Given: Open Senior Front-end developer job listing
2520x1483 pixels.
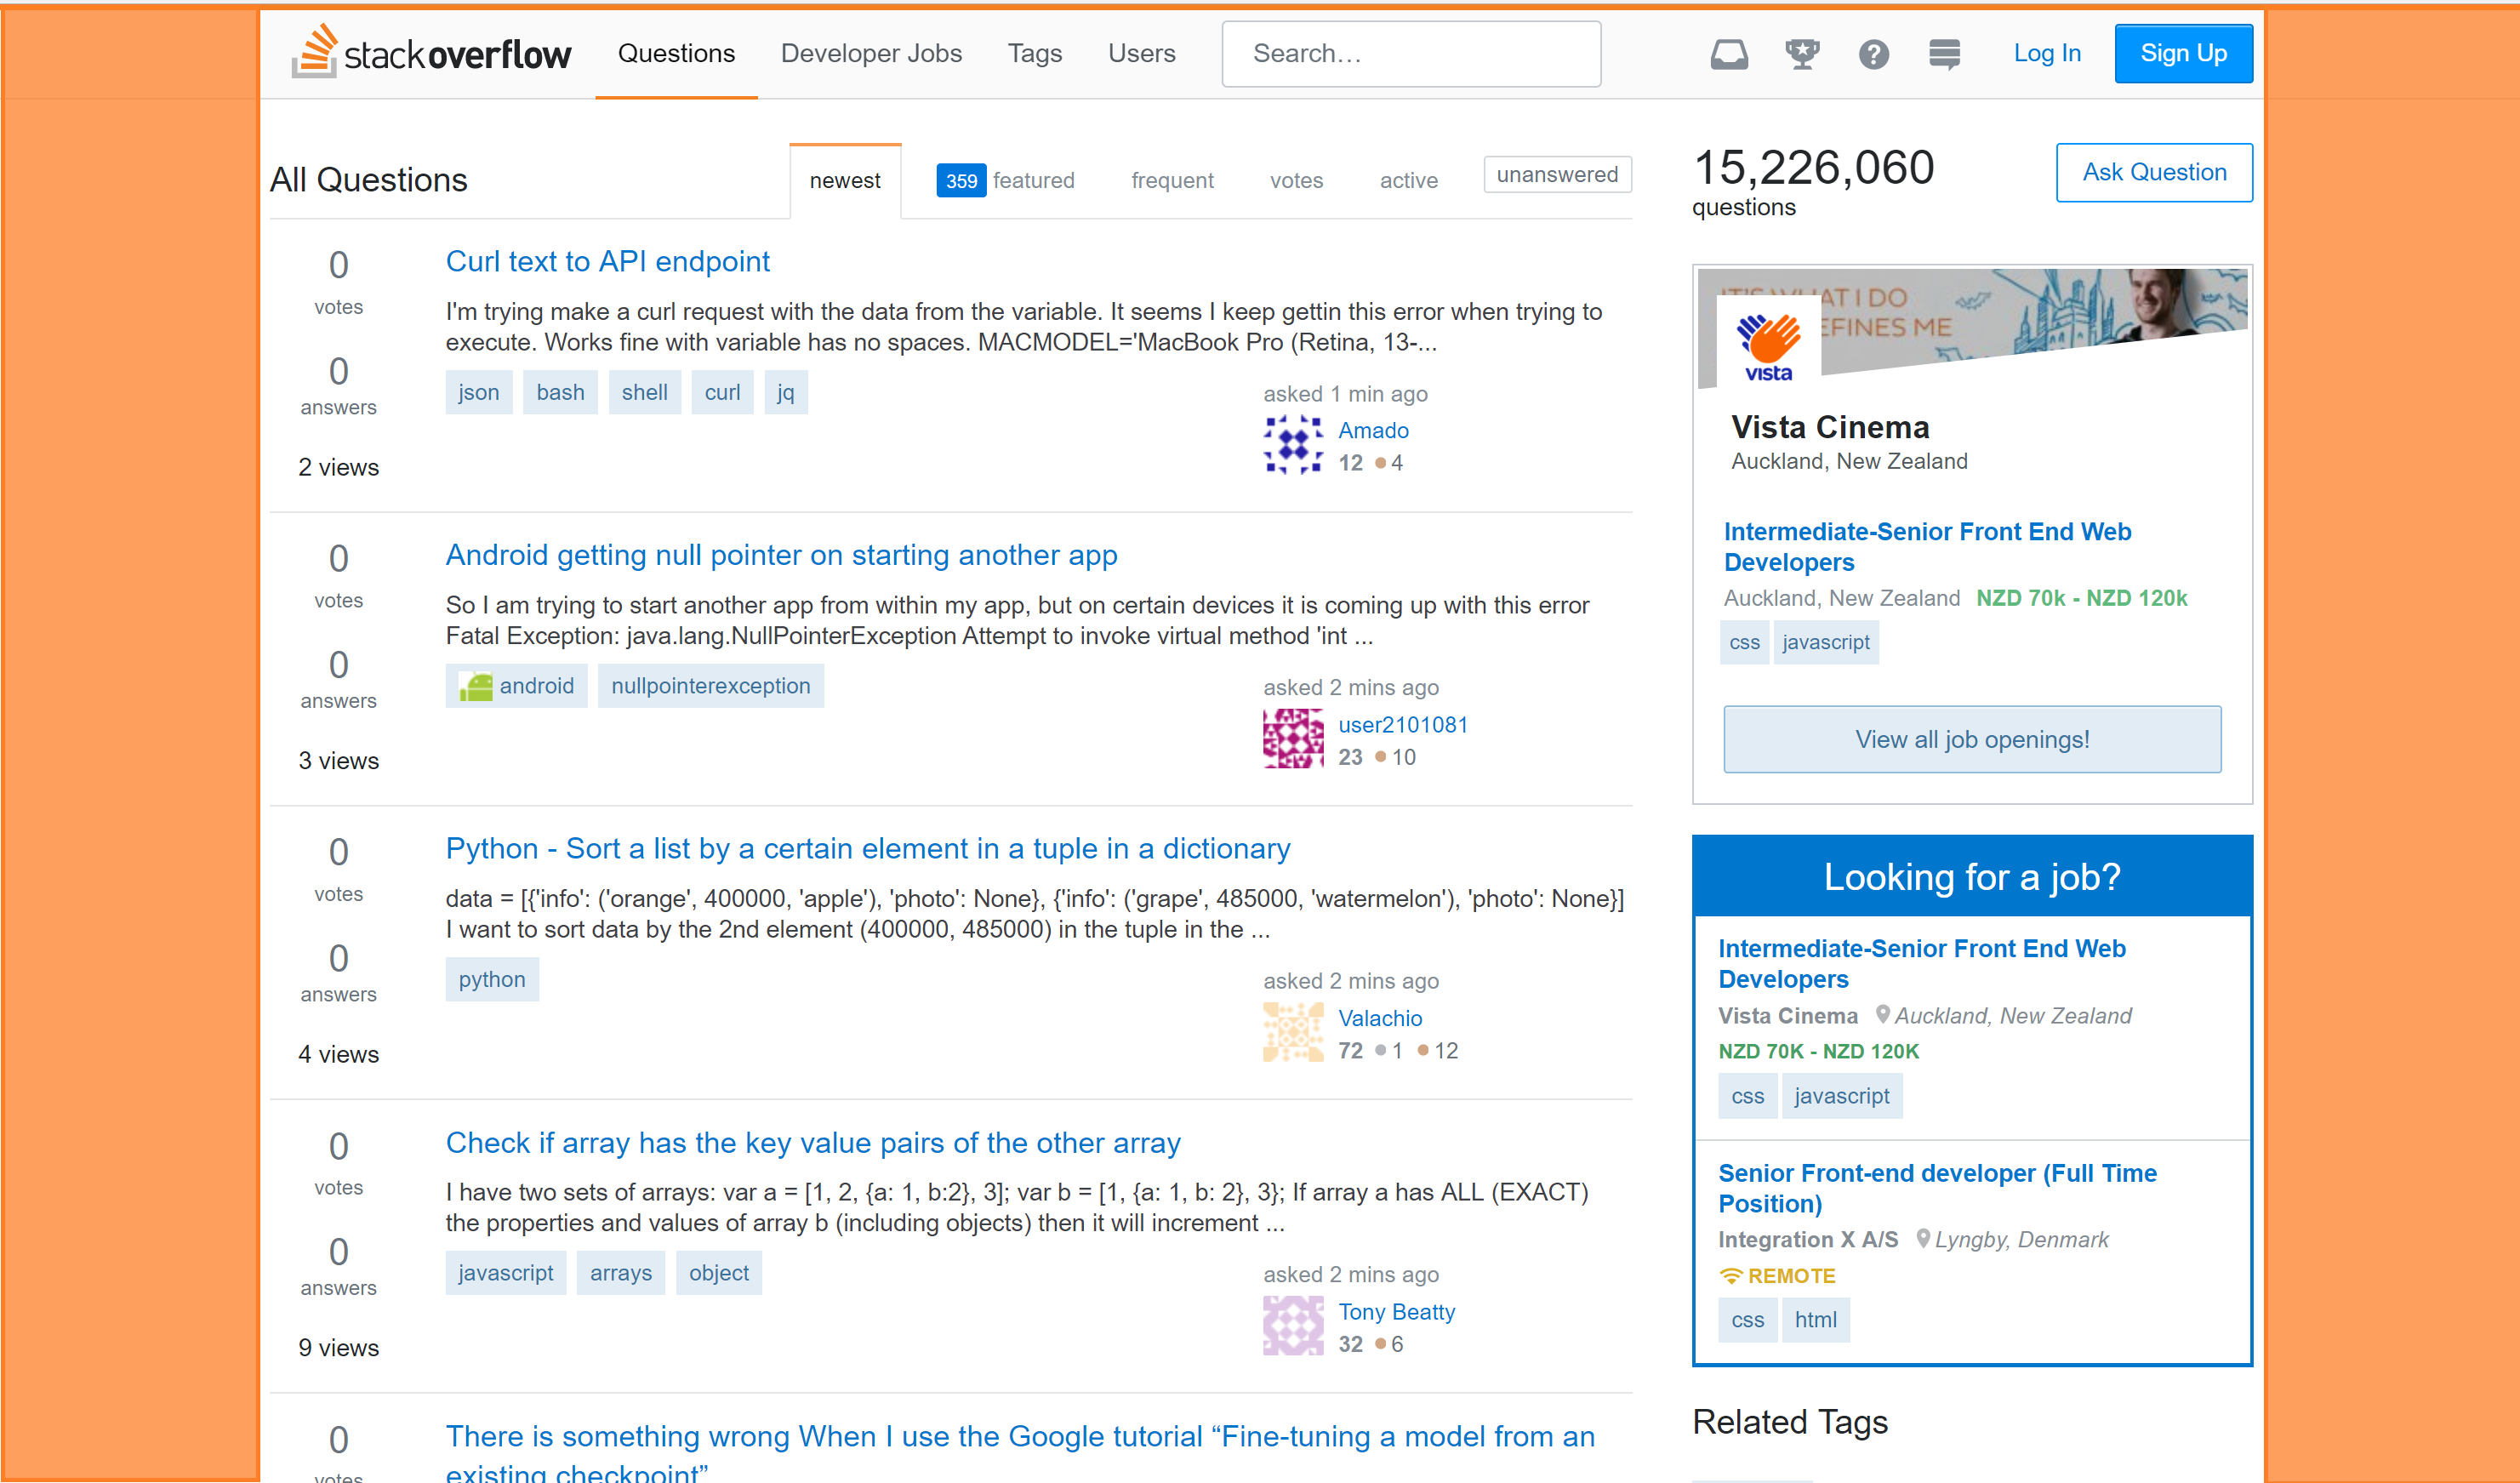Looking at the screenshot, I should [1936, 1187].
